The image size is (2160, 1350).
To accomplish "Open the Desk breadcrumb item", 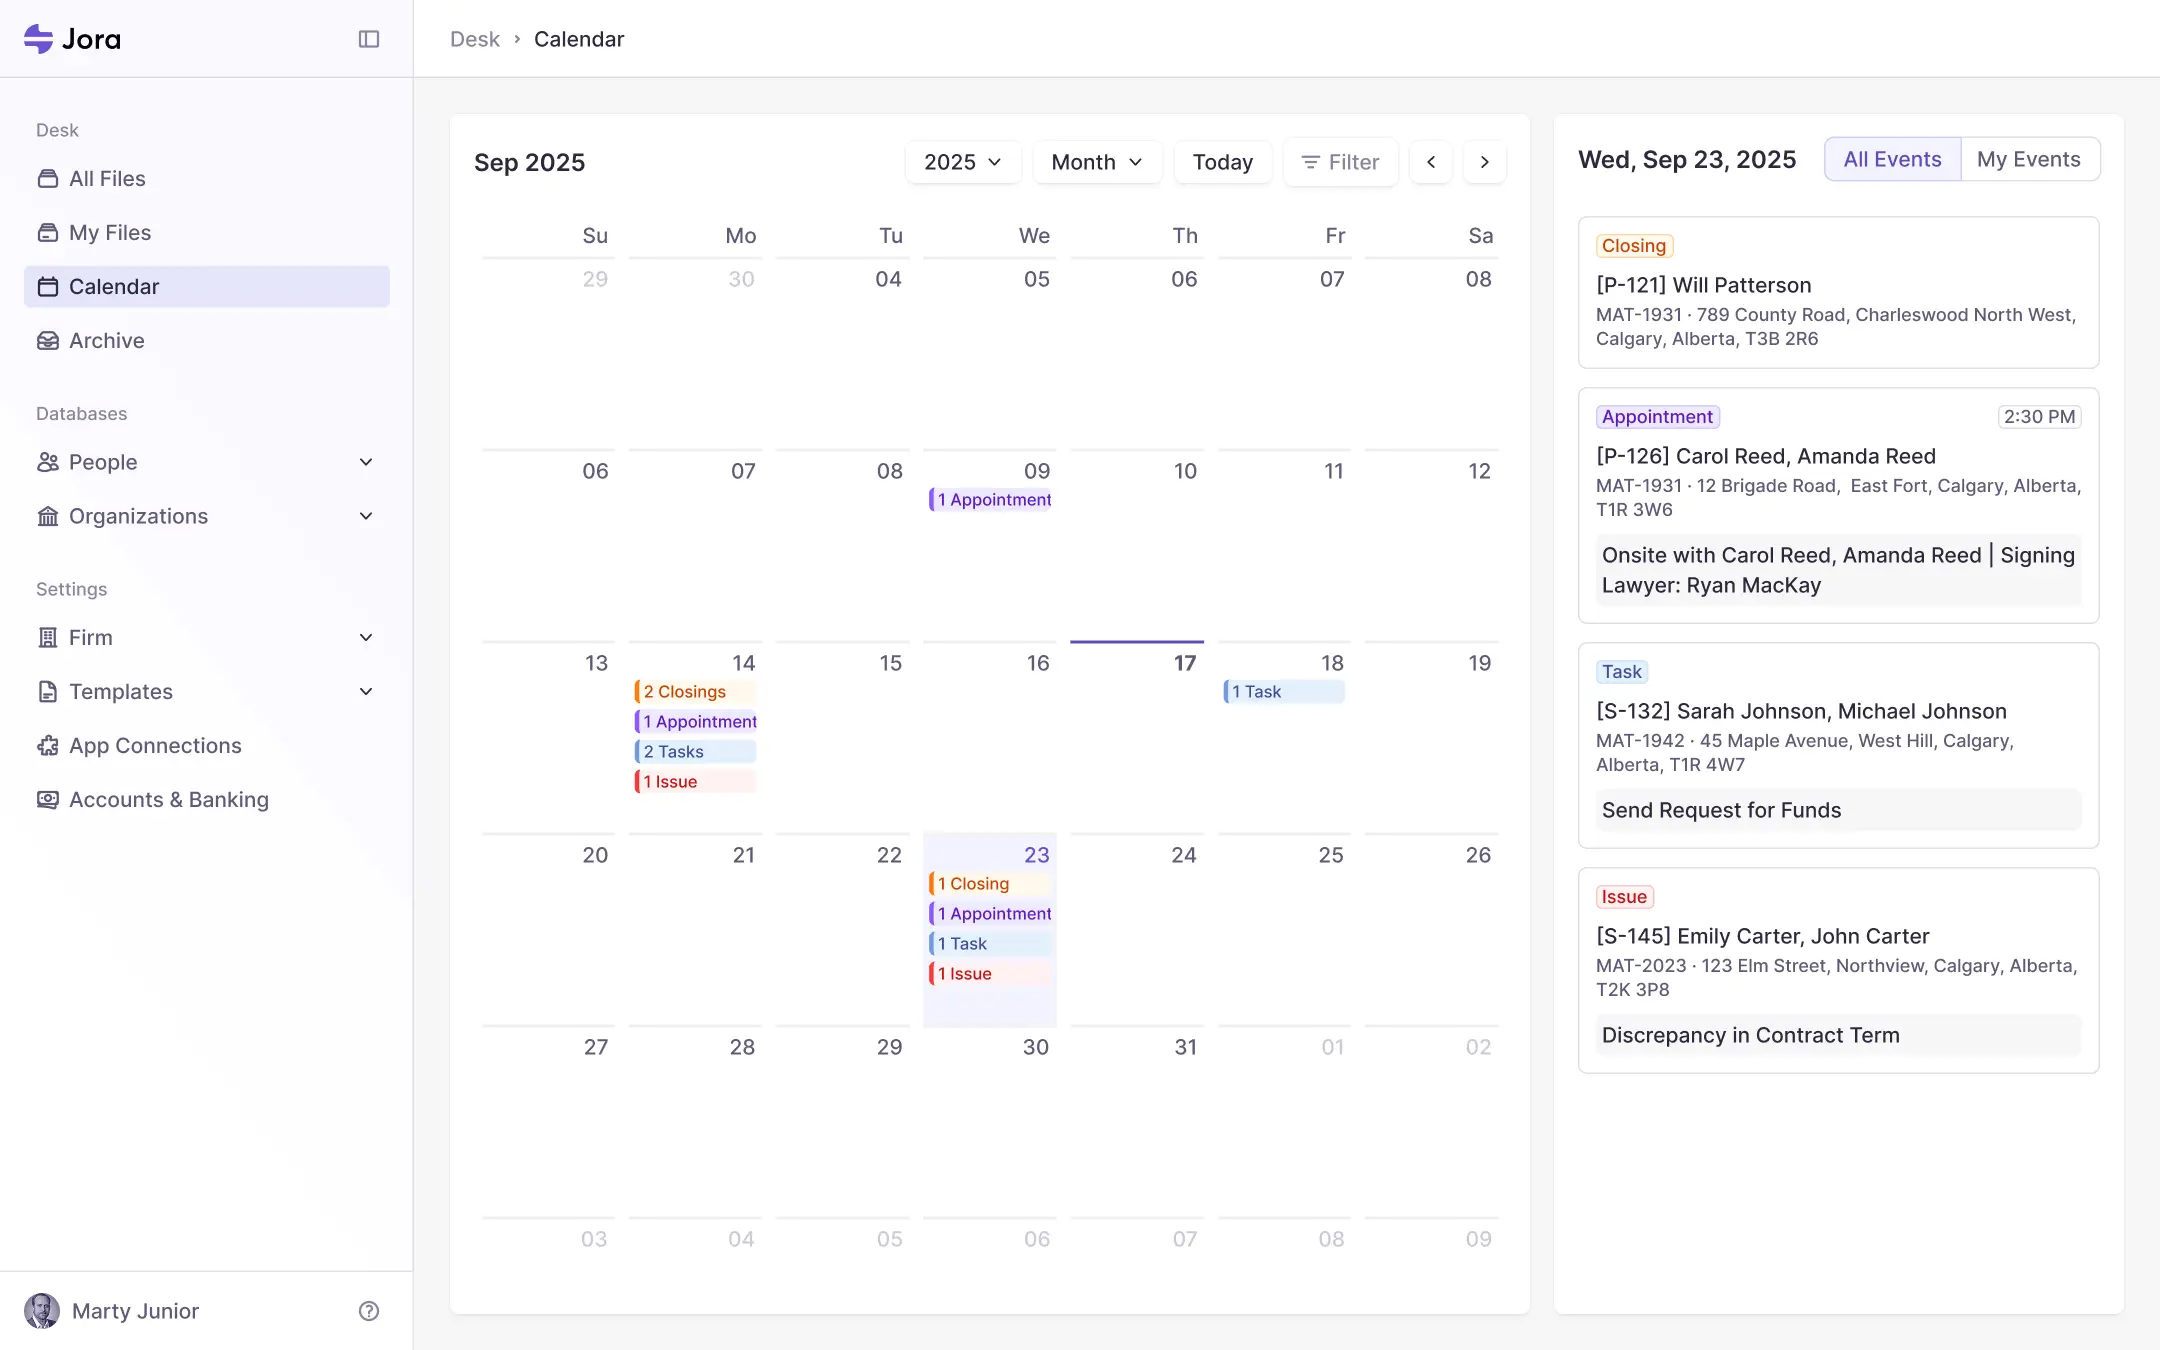I will point(474,39).
